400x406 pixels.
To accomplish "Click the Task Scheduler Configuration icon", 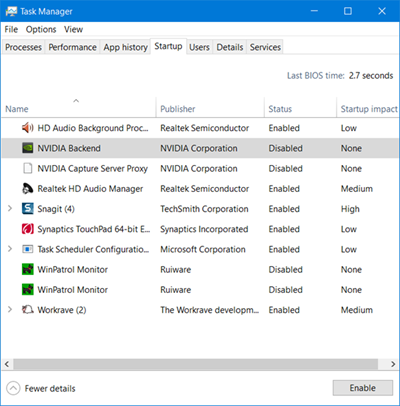I will pyautogui.click(x=28, y=249).
